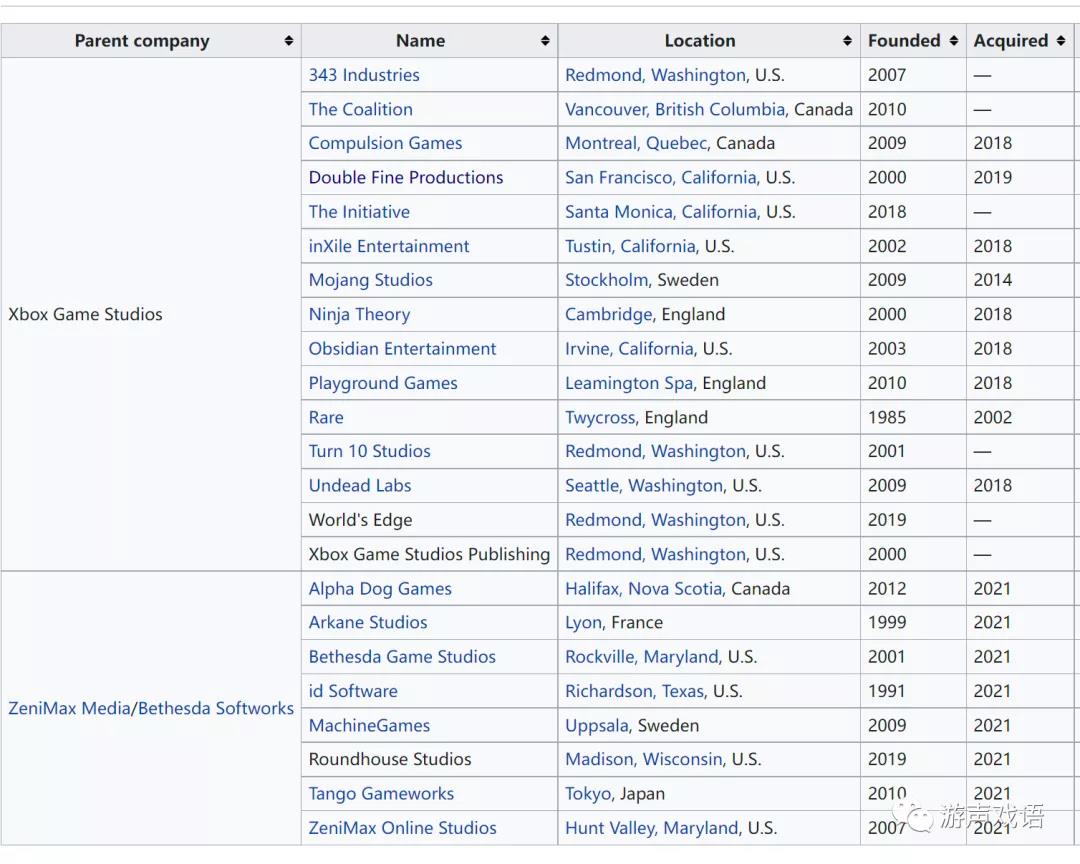The height and width of the screenshot is (864, 1080).
Task: Open Halifax, Nova Scotia location link
Action: click(644, 589)
